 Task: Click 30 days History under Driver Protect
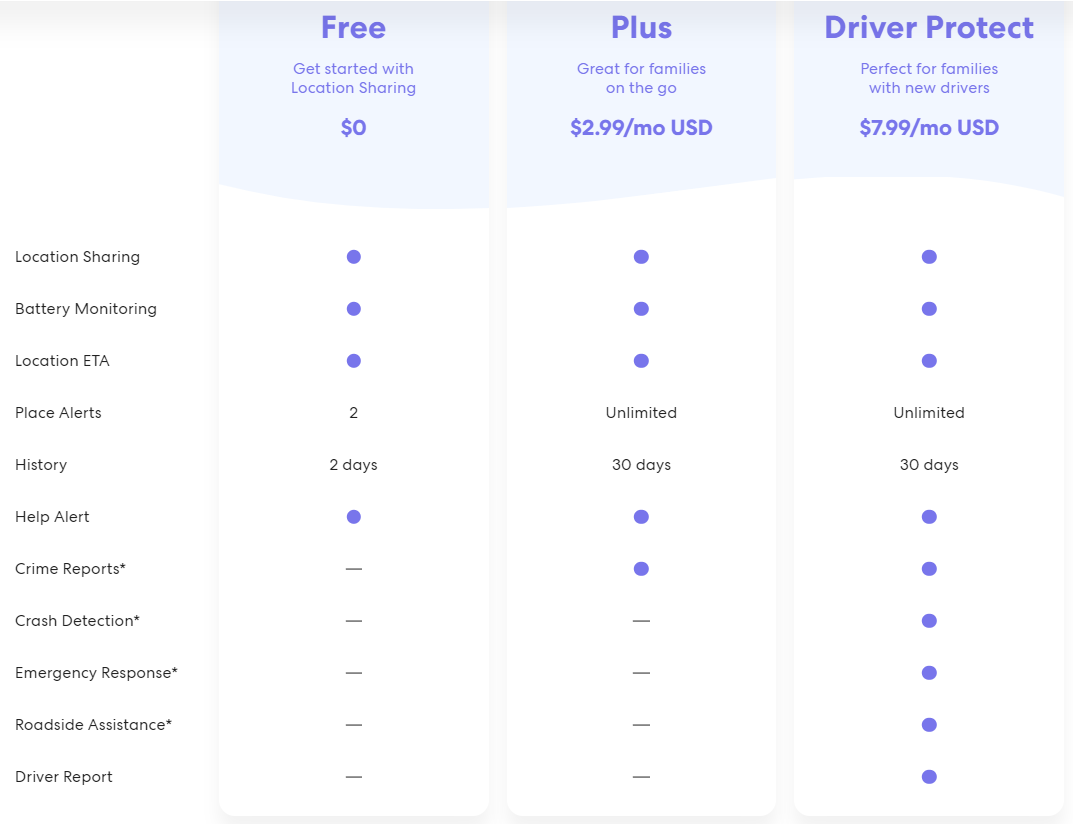pos(929,465)
